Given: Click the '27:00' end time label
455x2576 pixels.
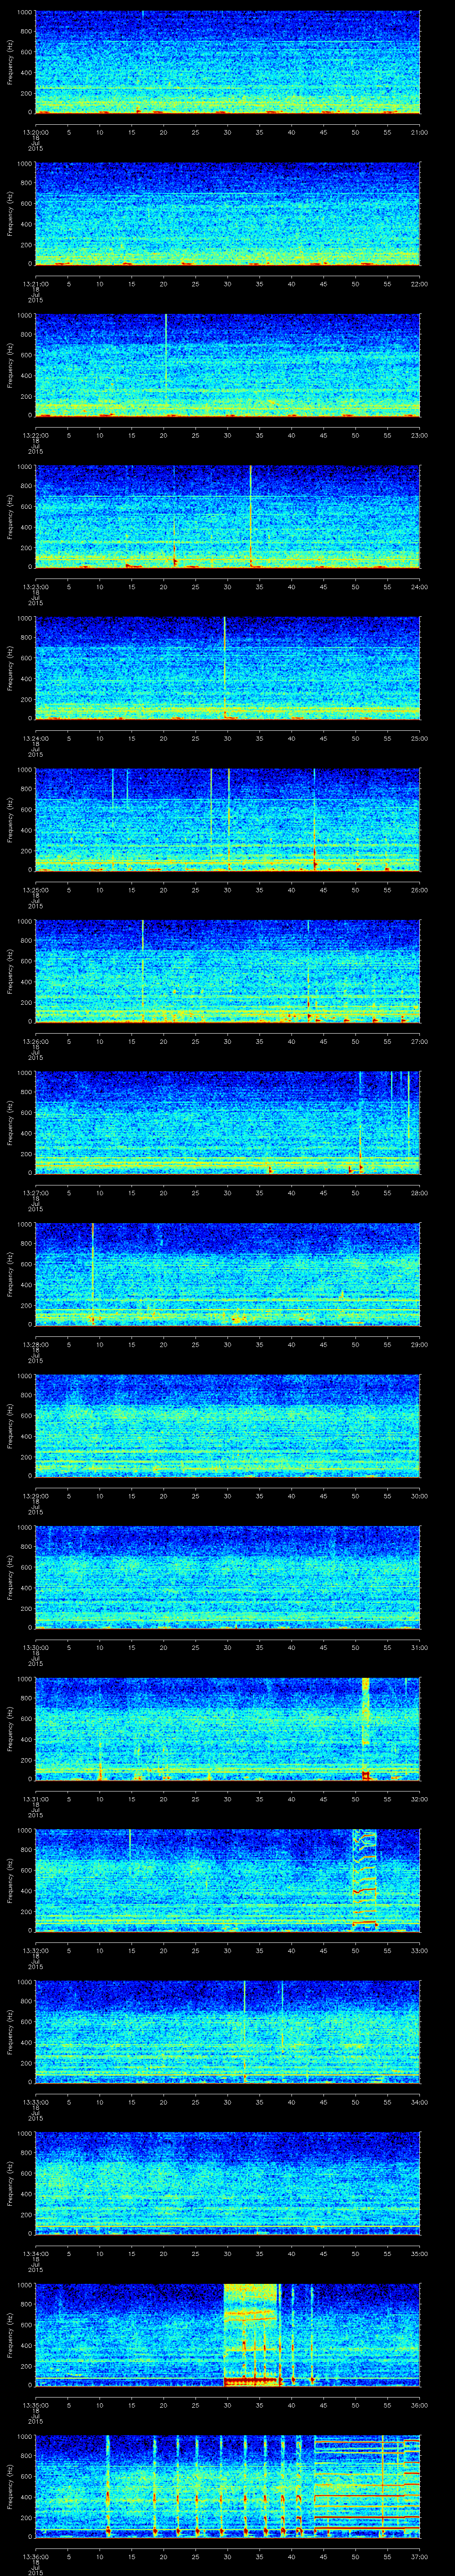Looking at the screenshot, I should 420,1041.
